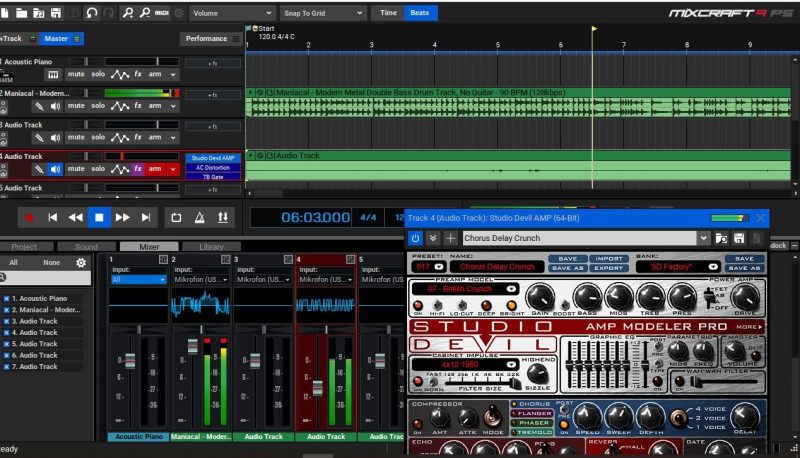Viewport: 800px width, 458px height.
Task: Mute the Acoustic Piano track
Action: [76, 74]
